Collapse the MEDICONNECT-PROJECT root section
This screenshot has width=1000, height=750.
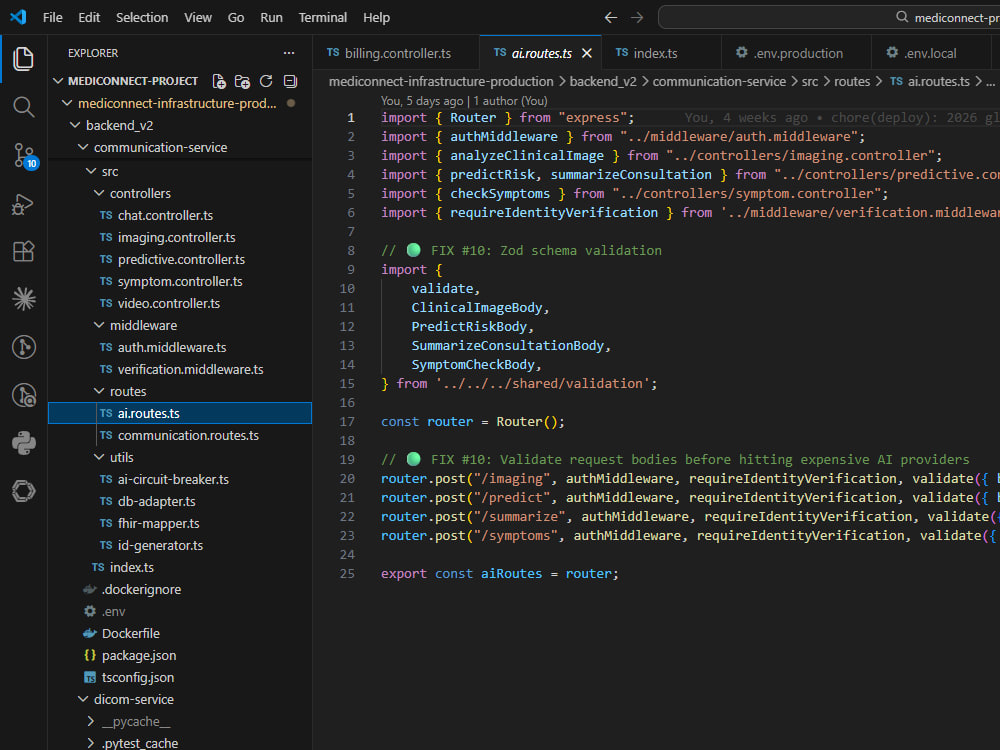58,81
